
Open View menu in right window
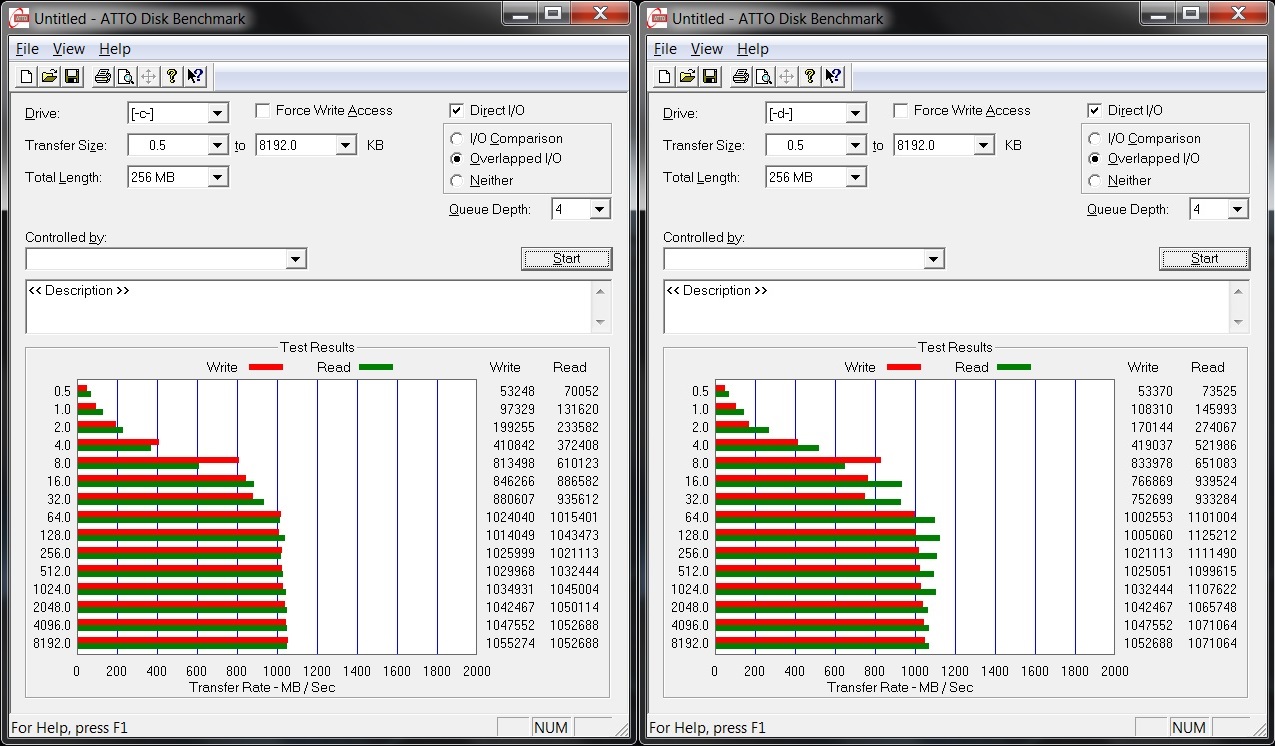707,49
